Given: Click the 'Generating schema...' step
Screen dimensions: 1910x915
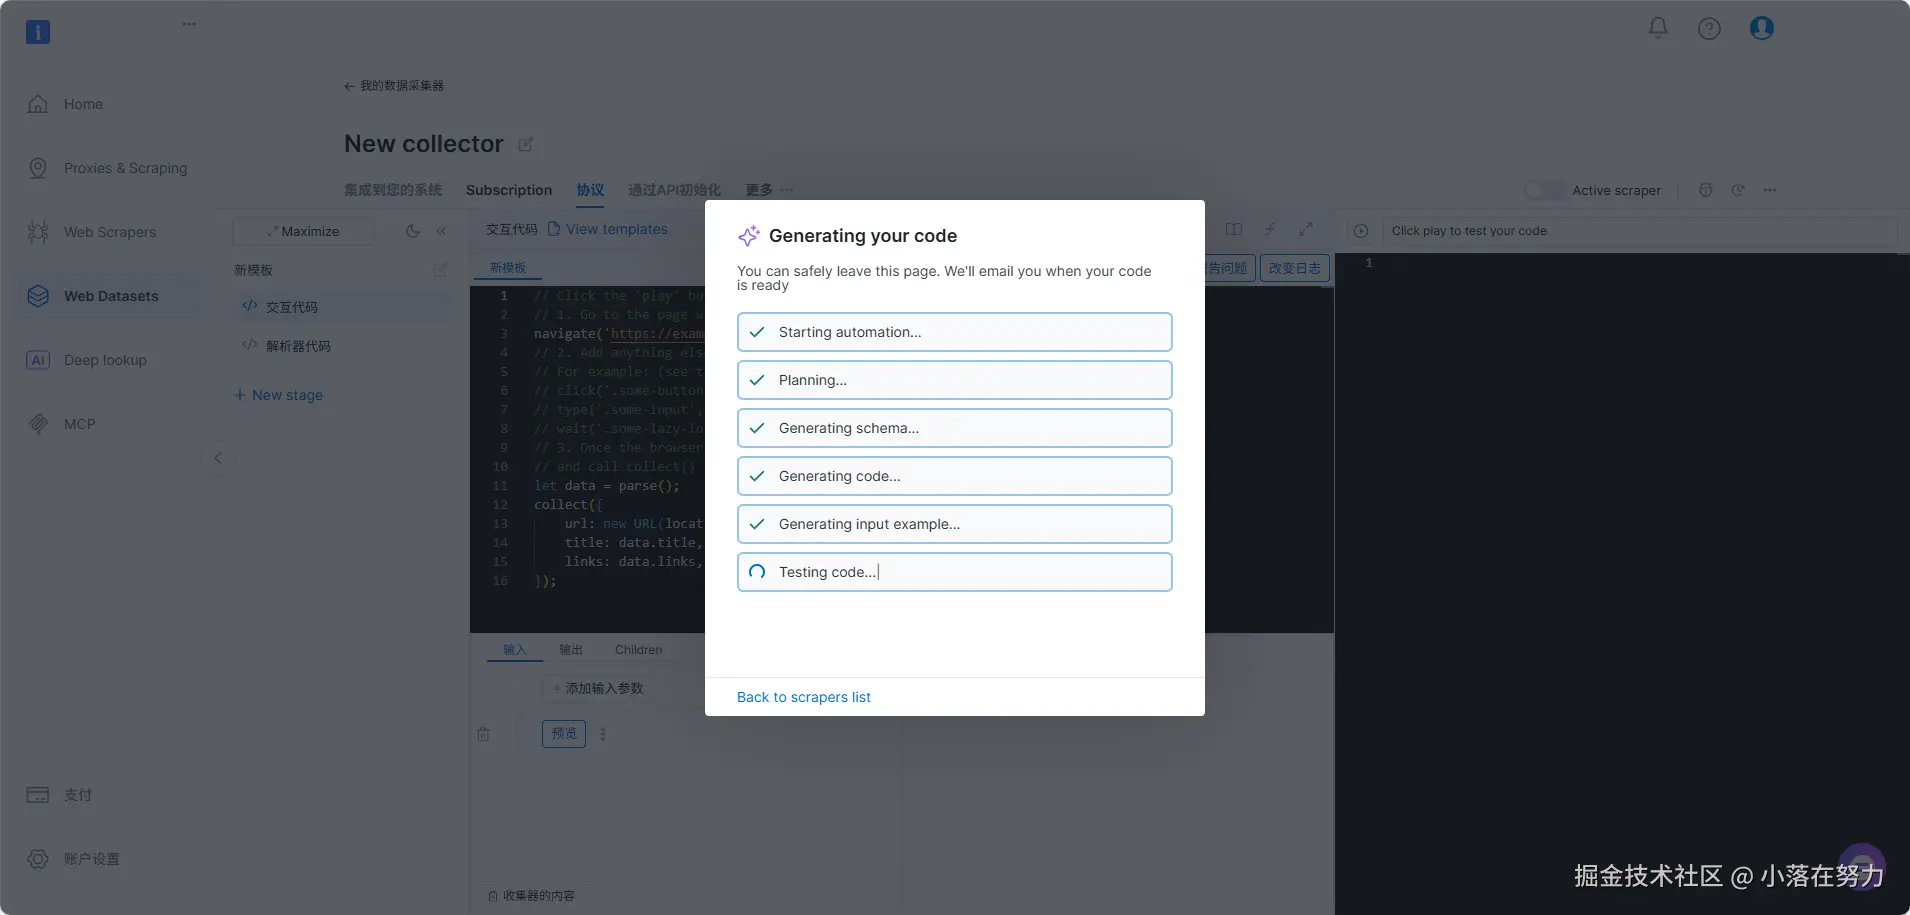Looking at the screenshot, I should (x=955, y=428).
